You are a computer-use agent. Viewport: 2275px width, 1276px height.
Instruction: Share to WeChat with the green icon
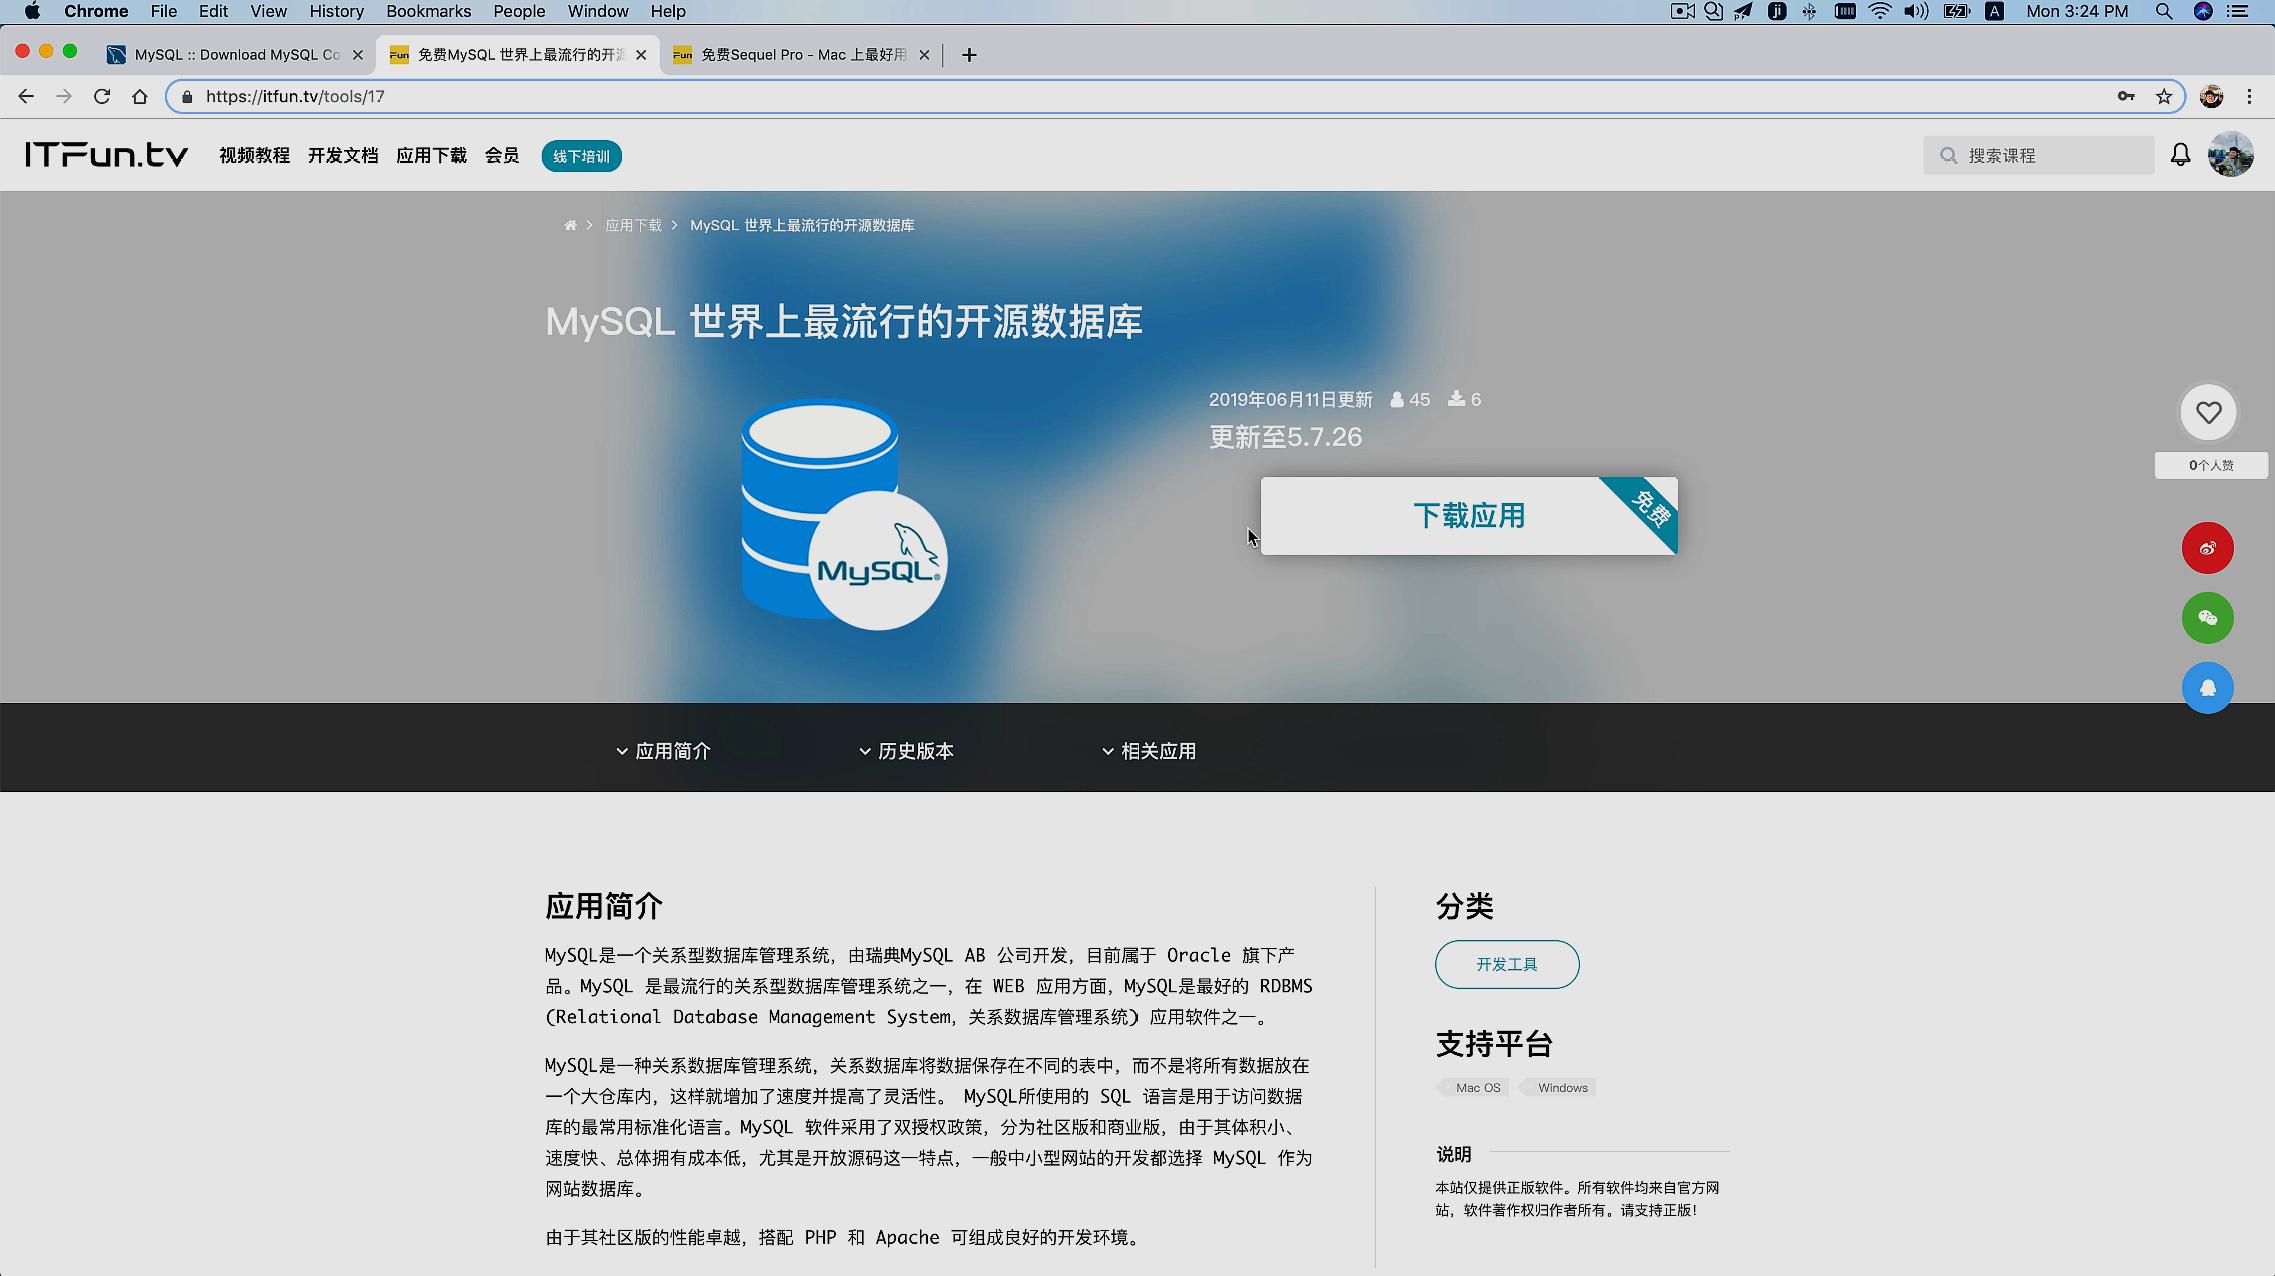coord(2208,618)
